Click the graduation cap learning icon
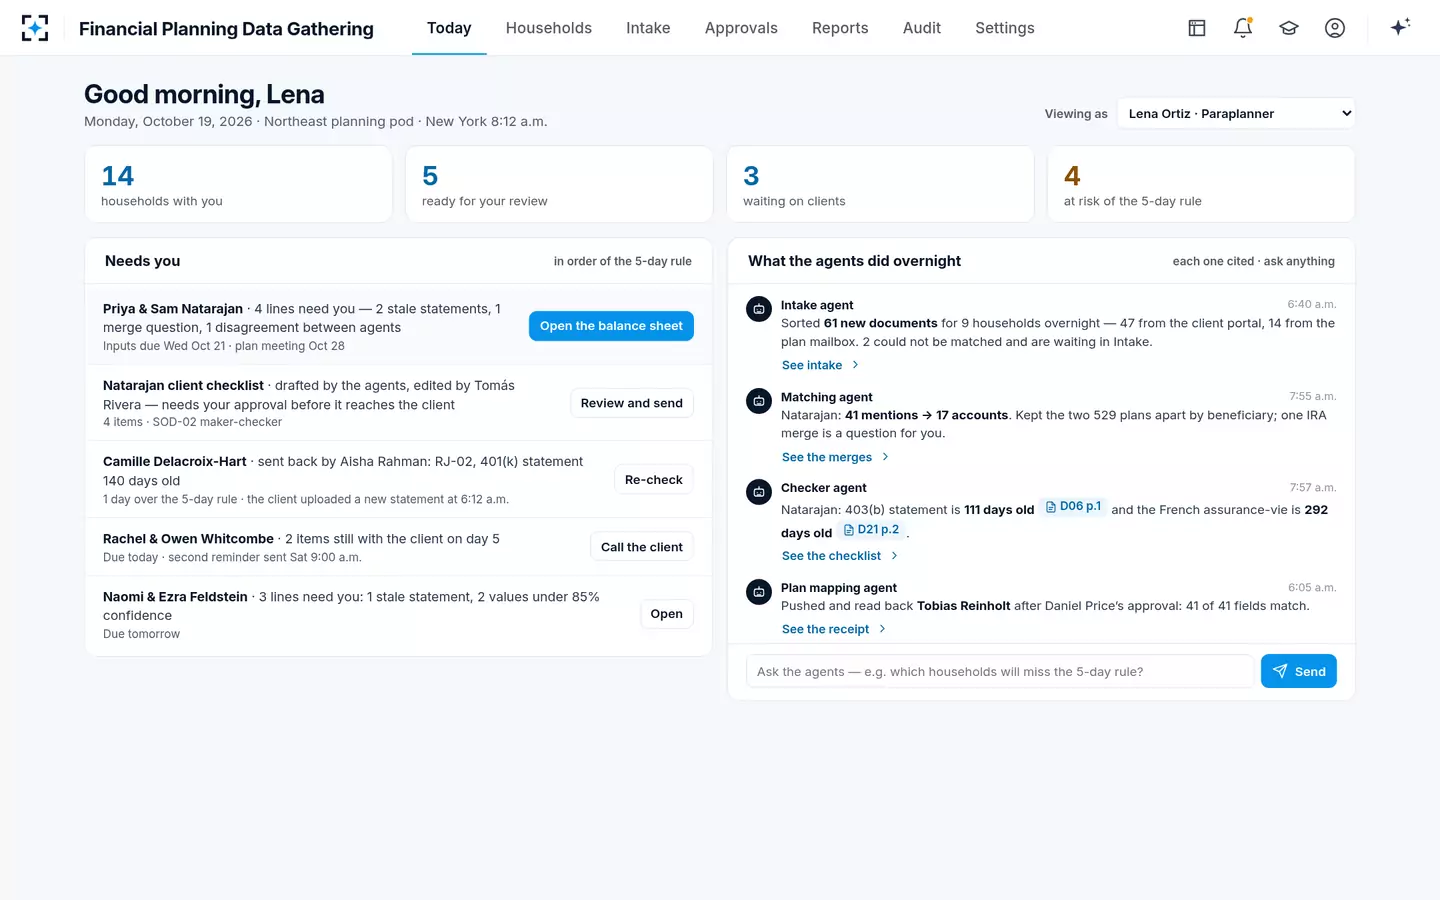The image size is (1440, 900). (1289, 28)
